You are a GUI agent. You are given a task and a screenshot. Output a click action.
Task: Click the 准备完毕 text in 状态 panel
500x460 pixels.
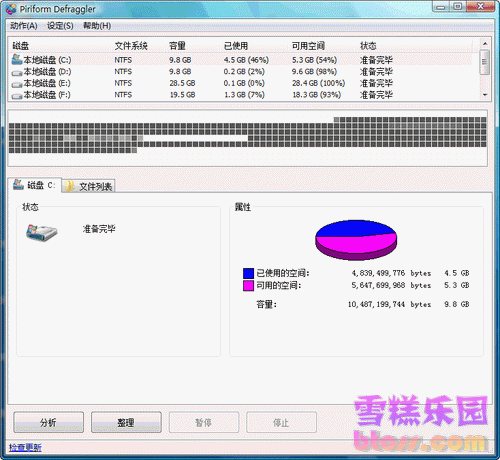click(99, 229)
